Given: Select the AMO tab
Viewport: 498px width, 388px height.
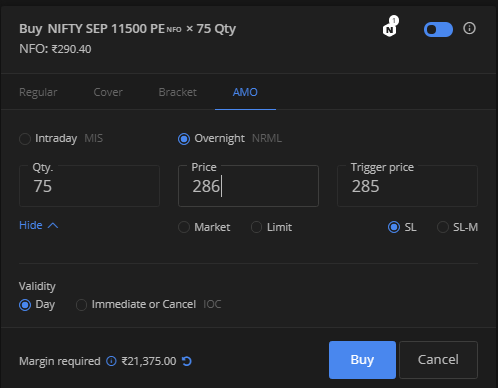Looking at the screenshot, I should [245, 92].
